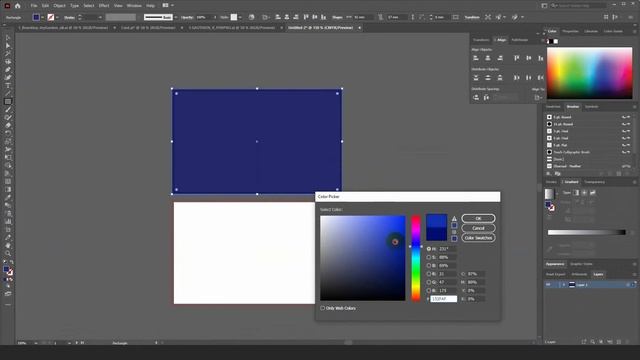Open the File menu
This screenshot has width=640, height=360.
point(34,6)
